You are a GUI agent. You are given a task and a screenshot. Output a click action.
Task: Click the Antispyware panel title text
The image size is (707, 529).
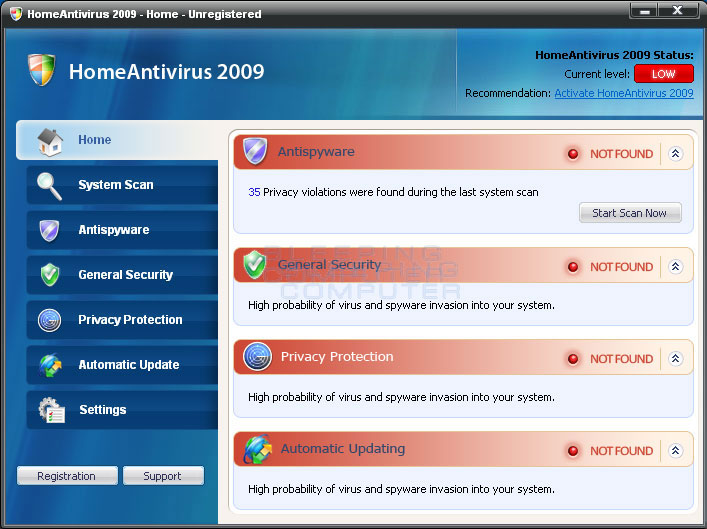(x=316, y=152)
